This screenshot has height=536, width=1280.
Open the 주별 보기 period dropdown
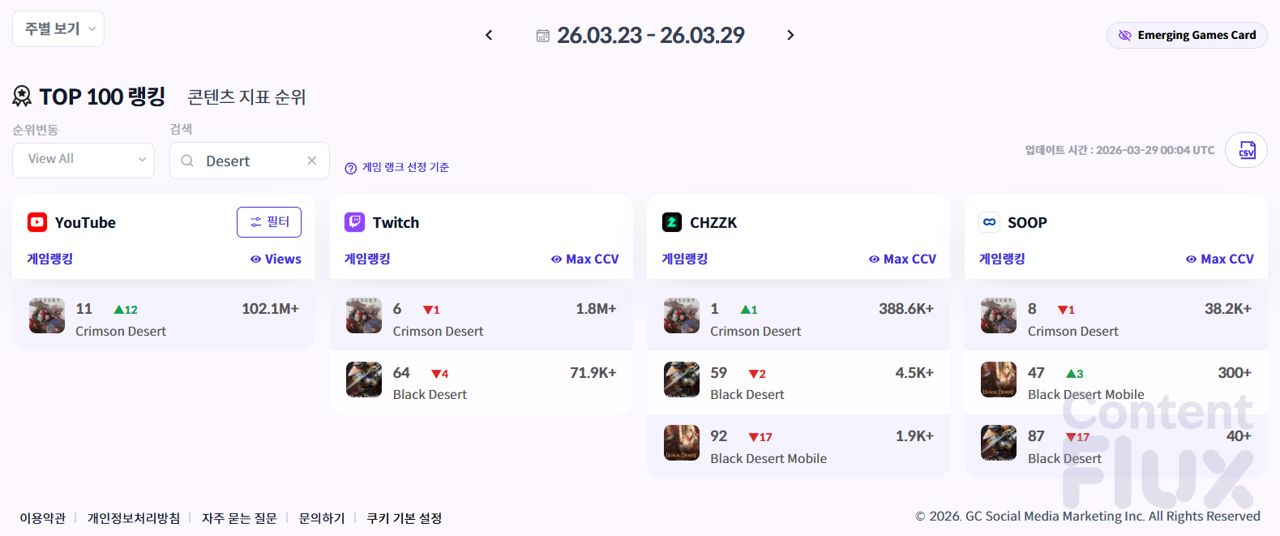[58, 29]
